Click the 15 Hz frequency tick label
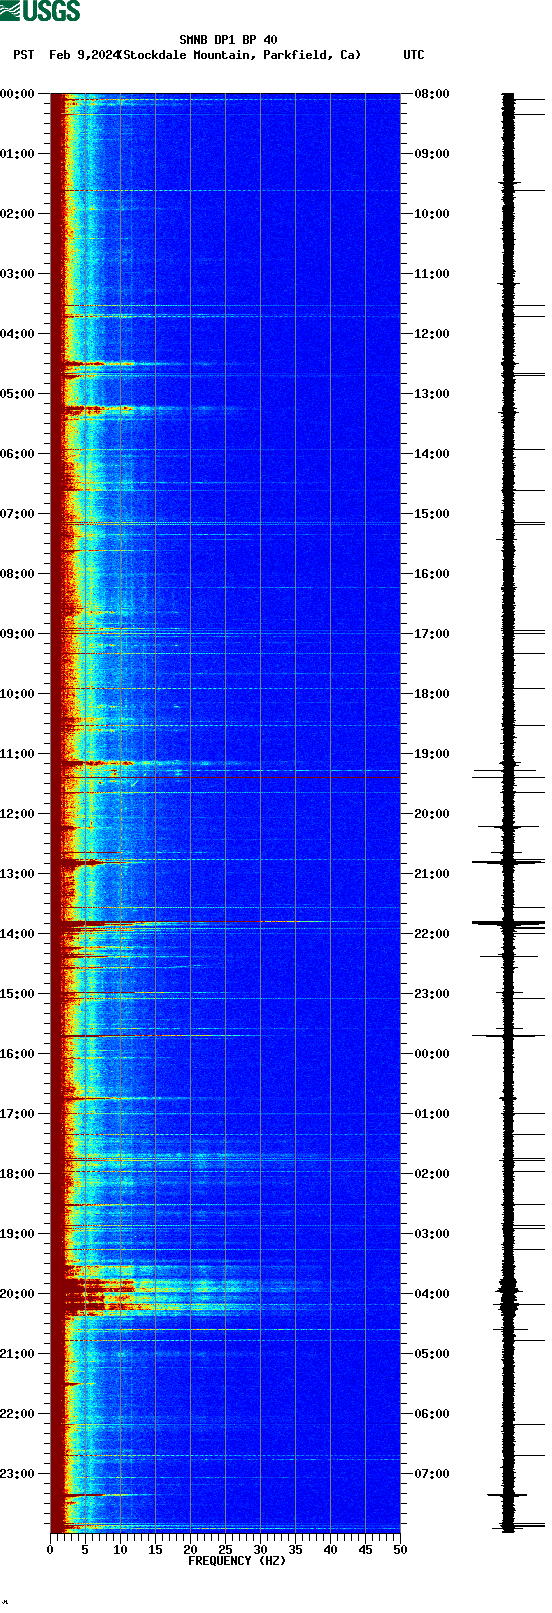552x1613 pixels. 155,1550
